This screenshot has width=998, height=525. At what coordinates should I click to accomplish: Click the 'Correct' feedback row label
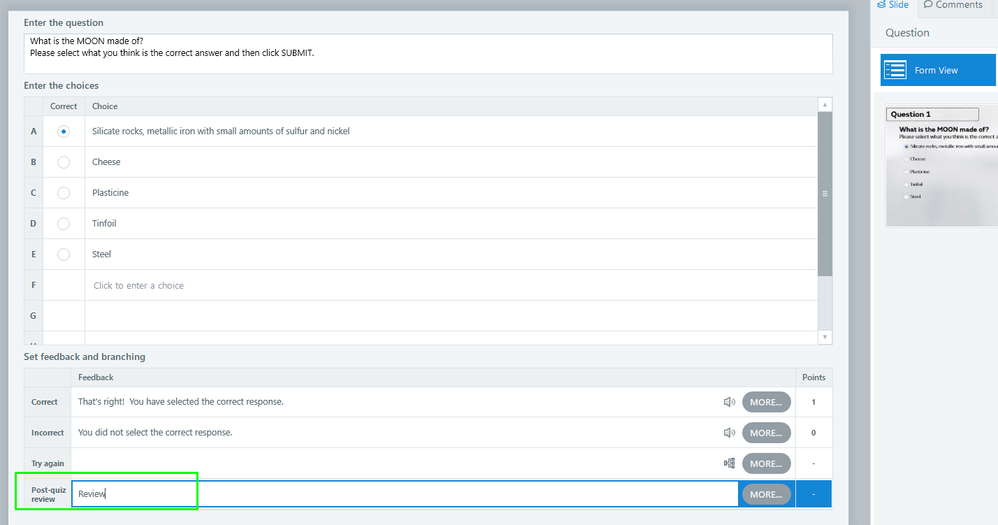pos(45,402)
